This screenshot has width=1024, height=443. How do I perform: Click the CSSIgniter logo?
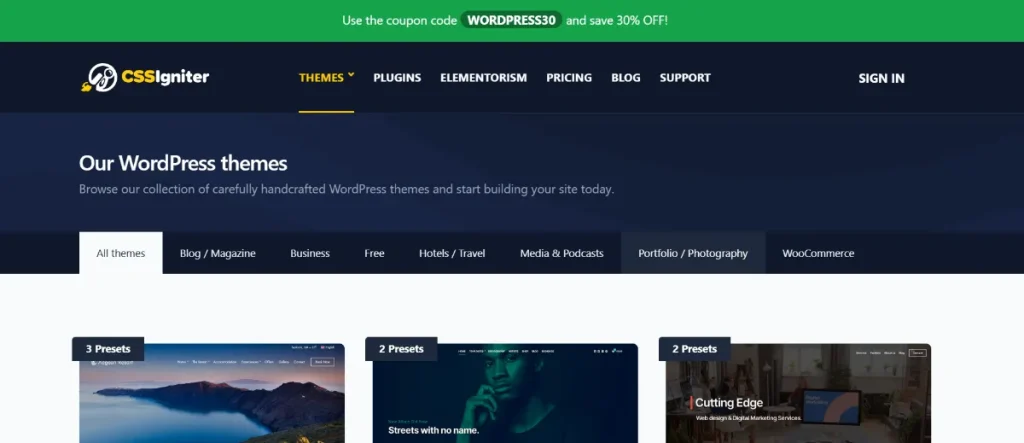(x=145, y=77)
